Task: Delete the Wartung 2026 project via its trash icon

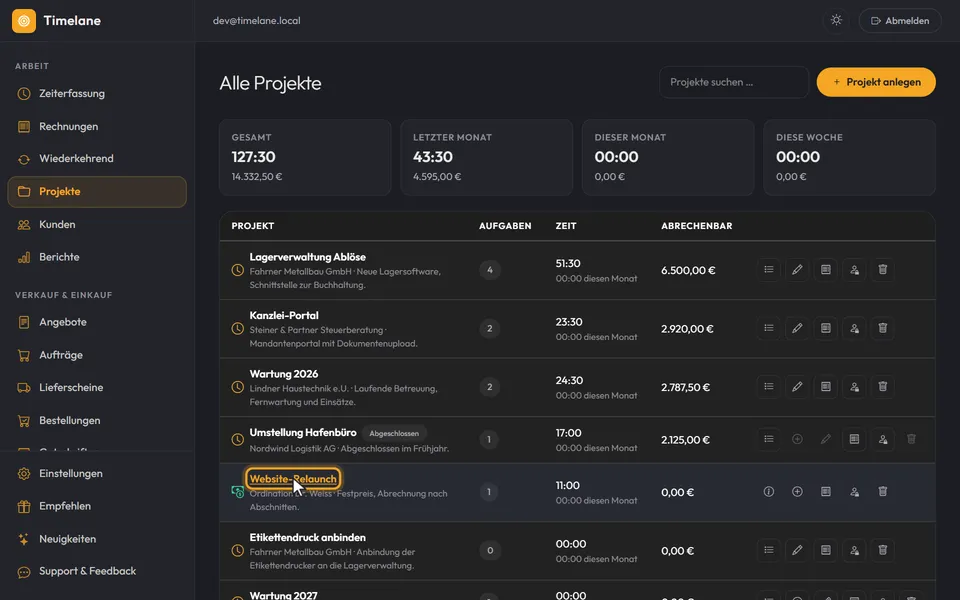Action: click(882, 386)
